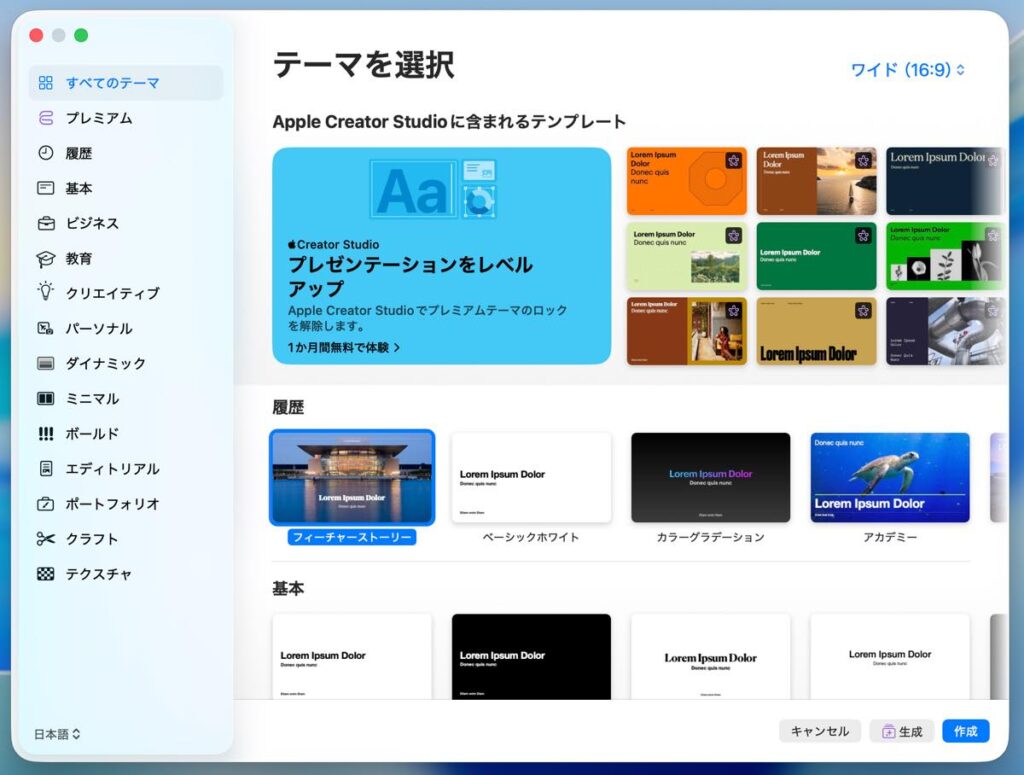Click the 履歴 section heading

pos(288,407)
